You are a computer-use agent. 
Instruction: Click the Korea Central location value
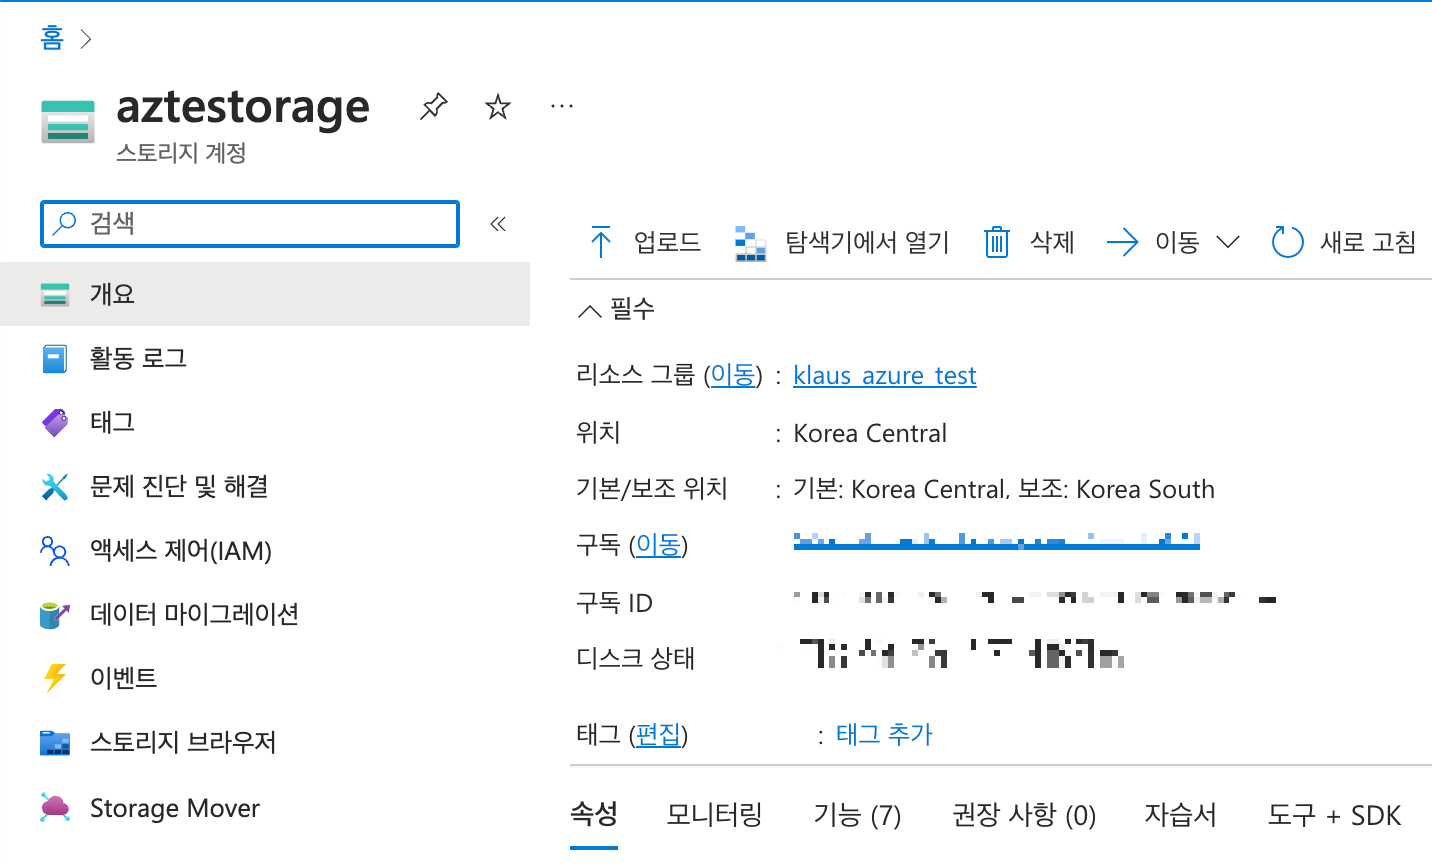[870, 433]
